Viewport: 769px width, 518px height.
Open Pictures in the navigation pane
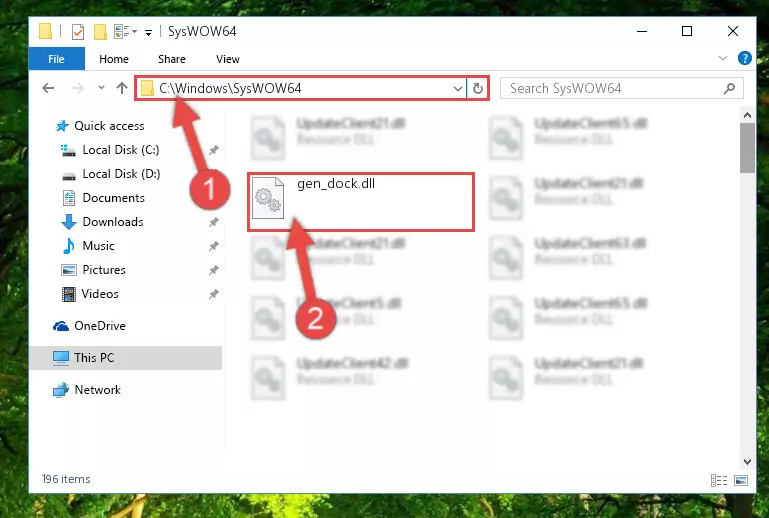click(103, 270)
